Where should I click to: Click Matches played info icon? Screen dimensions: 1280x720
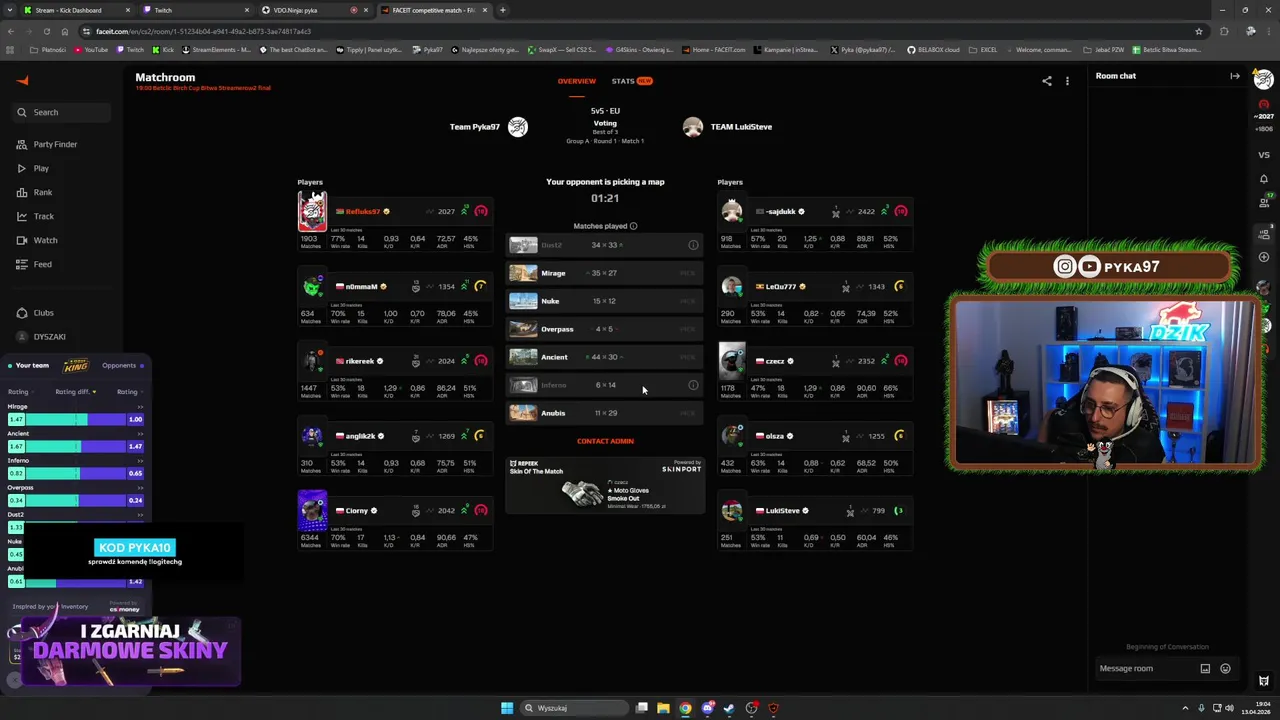pyautogui.click(x=633, y=226)
